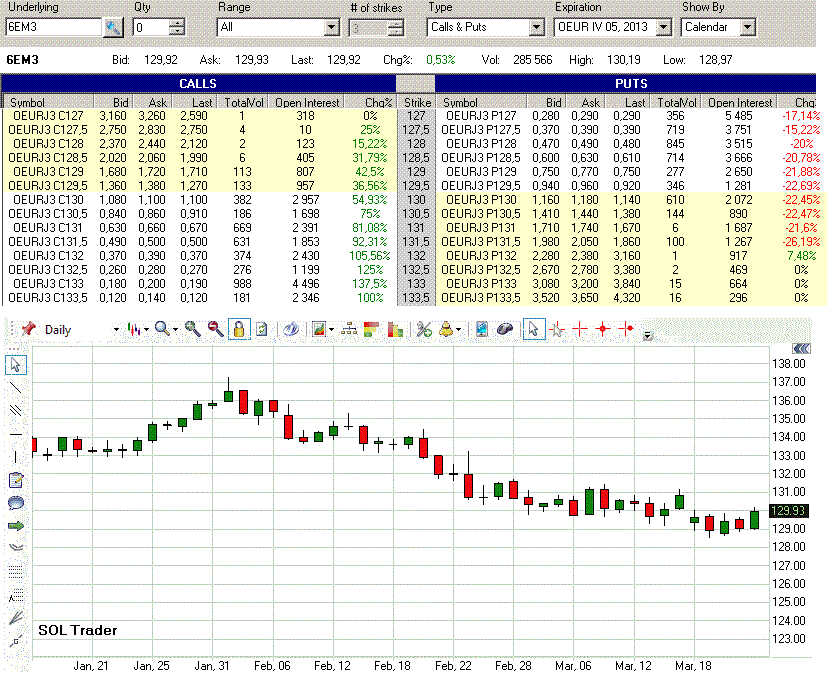The width and height of the screenshot is (828, 687).
Task: Click the colored column histogram icon
Action: pos(395,330)
